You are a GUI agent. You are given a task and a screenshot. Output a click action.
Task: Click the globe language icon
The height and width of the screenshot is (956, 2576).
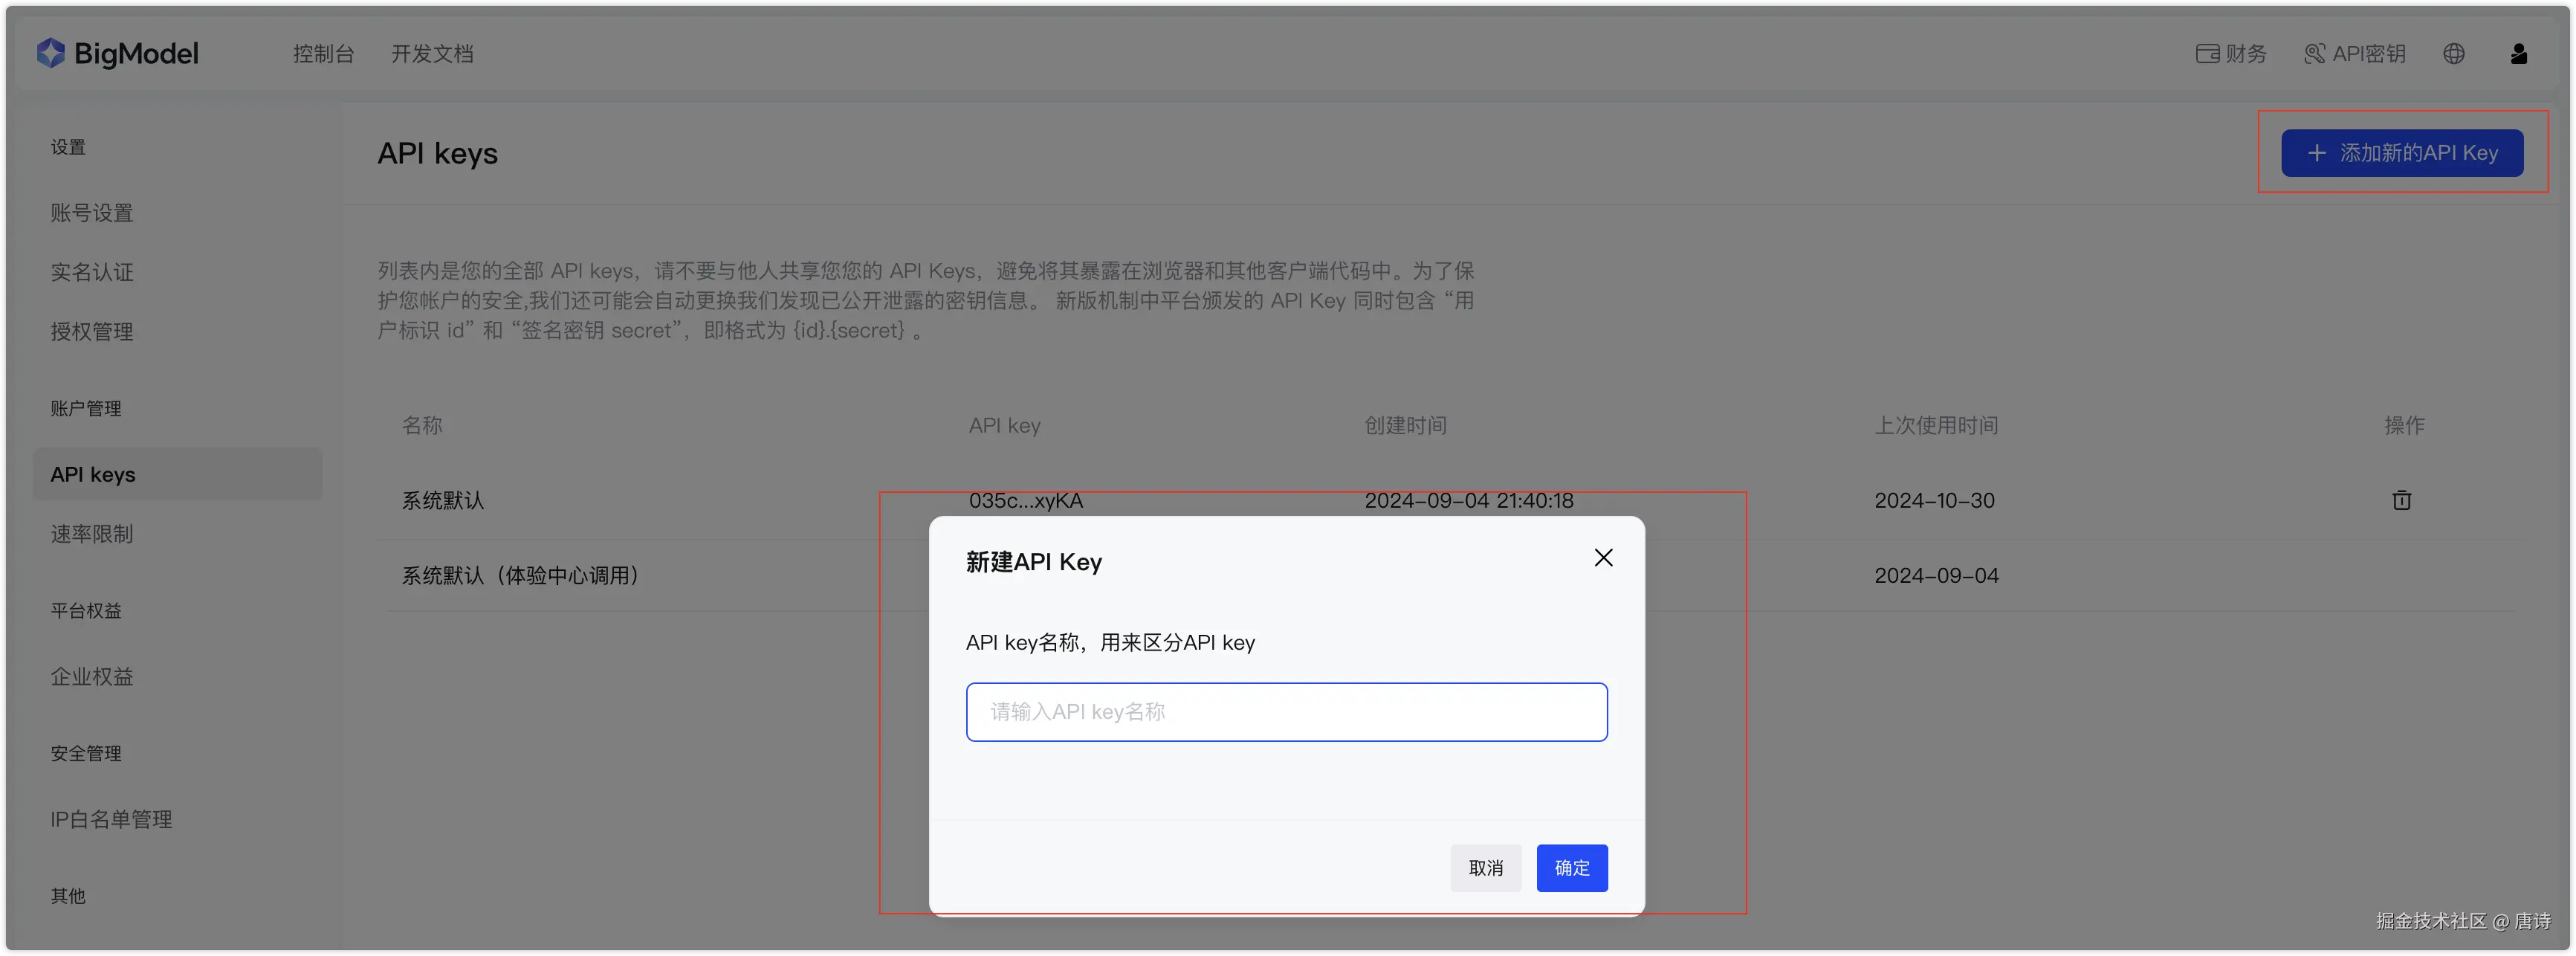pyautogui.click(x=2454, y=54)
